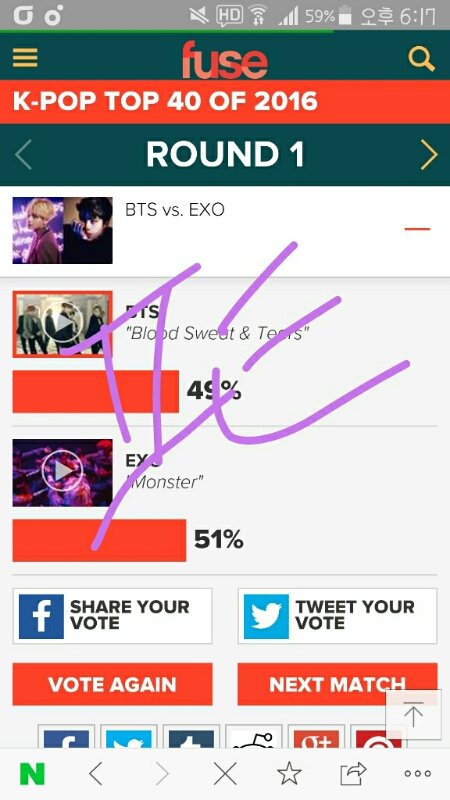Viewport: 450px width, 800px height.
Task: Jump back to top arrow icon
Action: pos(413,715)
